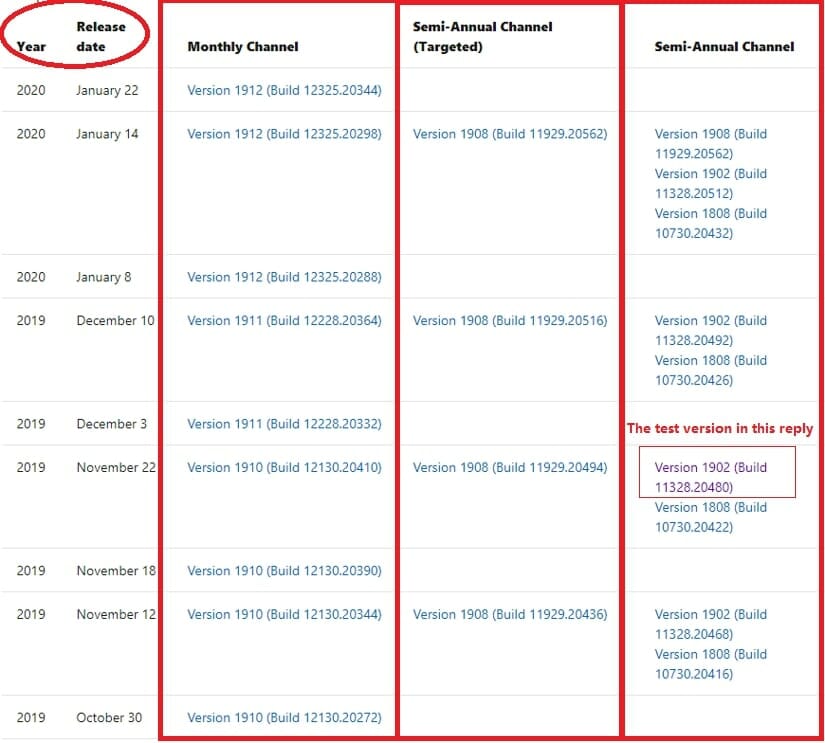Viewport: 825px width, 743px height.
Task: Select the January 14 release date cell
Action: pos(107,134)
